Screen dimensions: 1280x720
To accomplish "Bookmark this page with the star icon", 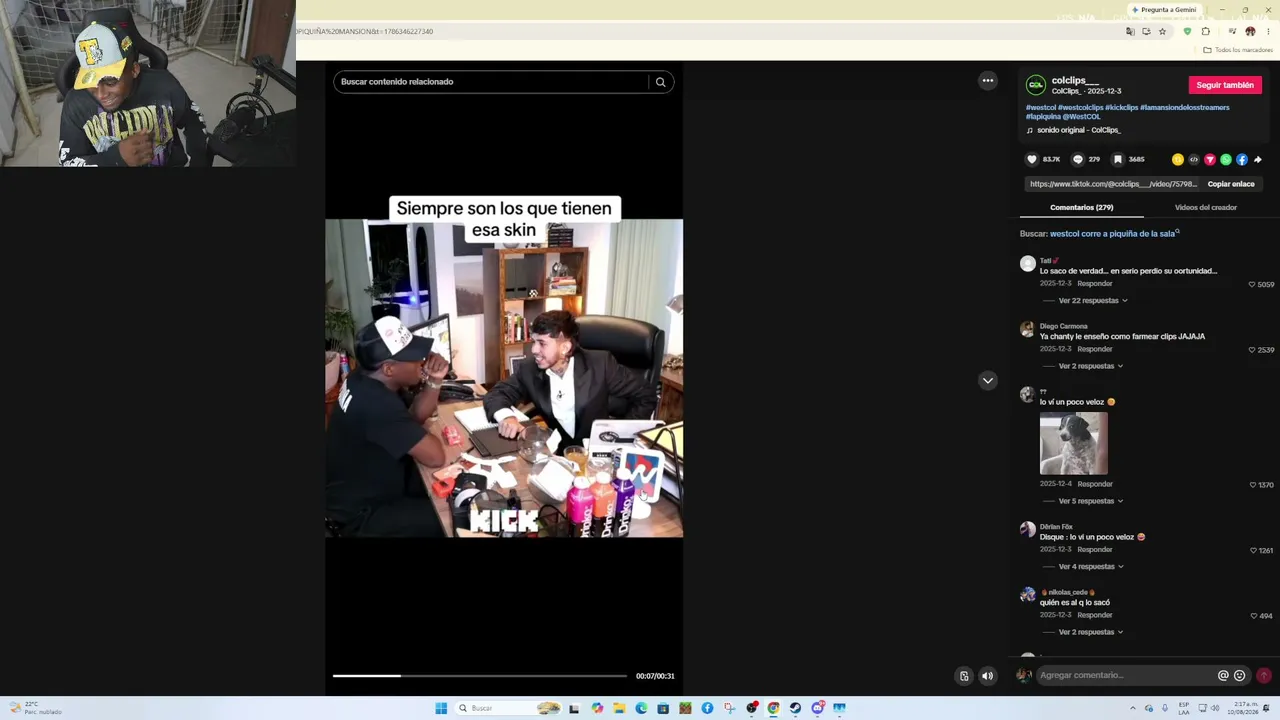I will (1162, 32).
